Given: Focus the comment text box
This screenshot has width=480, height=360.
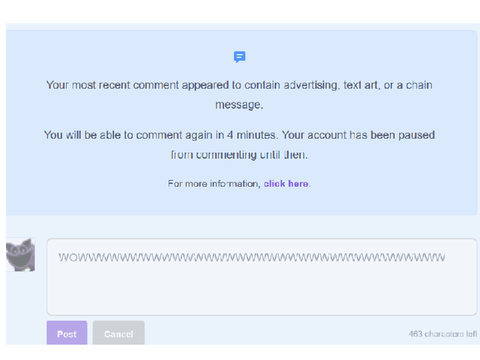Looking at the screenshot, I should tap(262, 277).
